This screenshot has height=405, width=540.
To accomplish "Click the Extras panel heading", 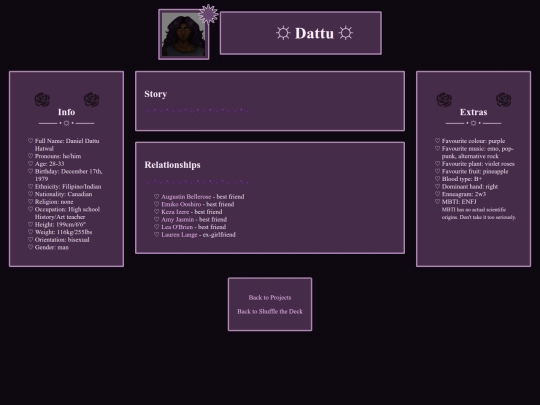I will 474,112.
